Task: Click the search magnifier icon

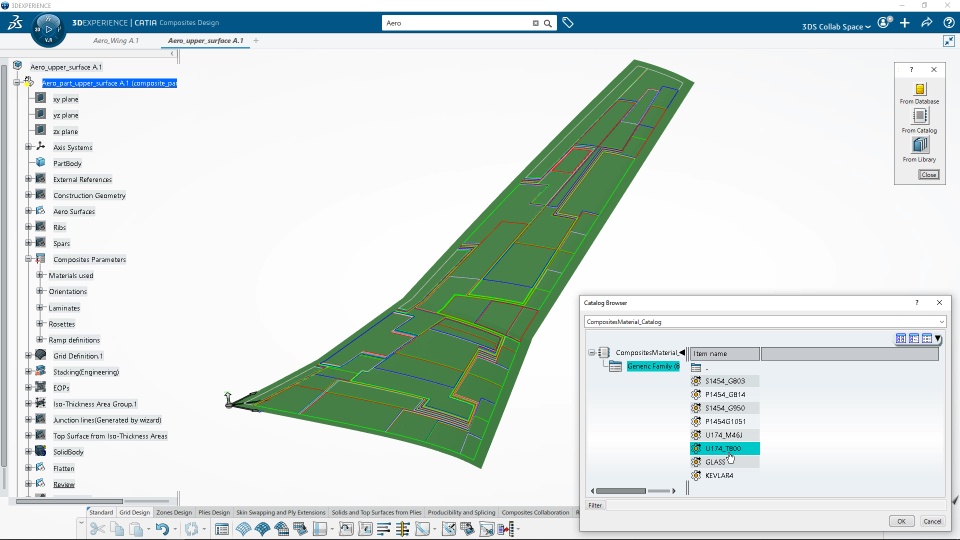Action: [x=548, y=23]
